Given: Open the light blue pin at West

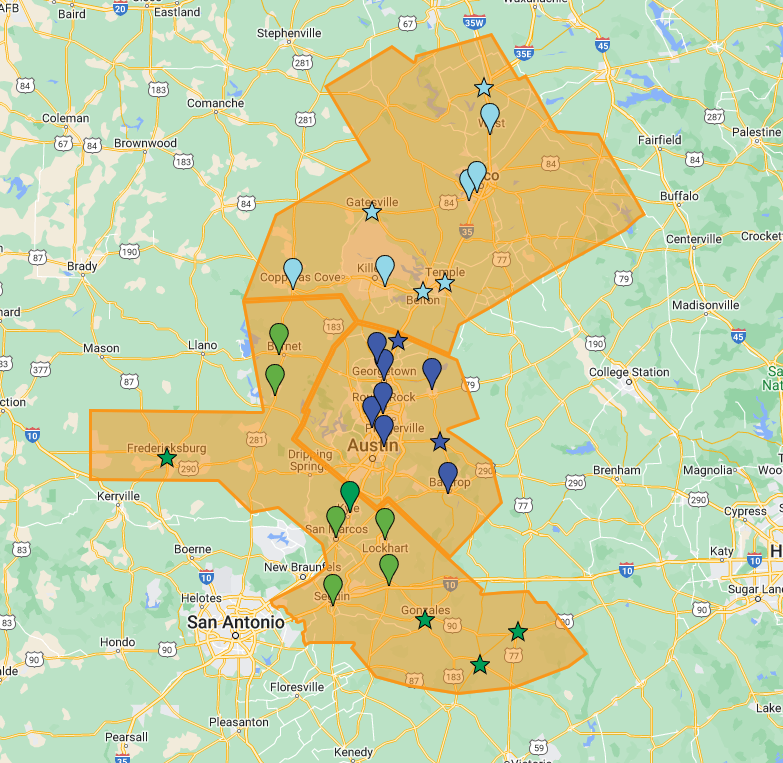Looking at the screenshot, I should 490,119.
